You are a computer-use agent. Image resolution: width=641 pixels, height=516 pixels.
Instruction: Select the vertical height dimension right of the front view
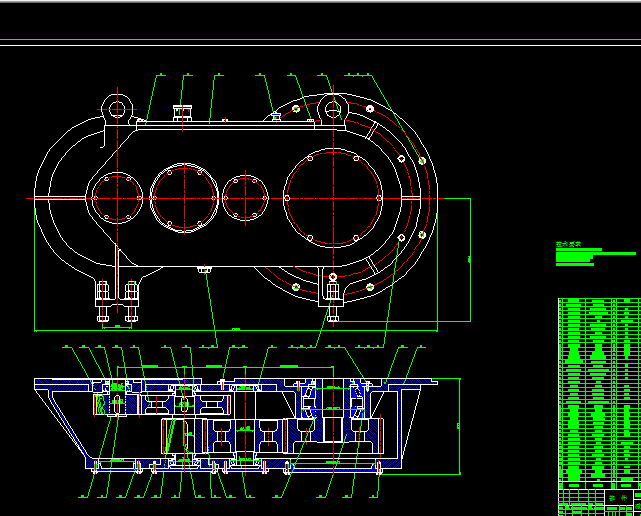[x=470, y=260]
